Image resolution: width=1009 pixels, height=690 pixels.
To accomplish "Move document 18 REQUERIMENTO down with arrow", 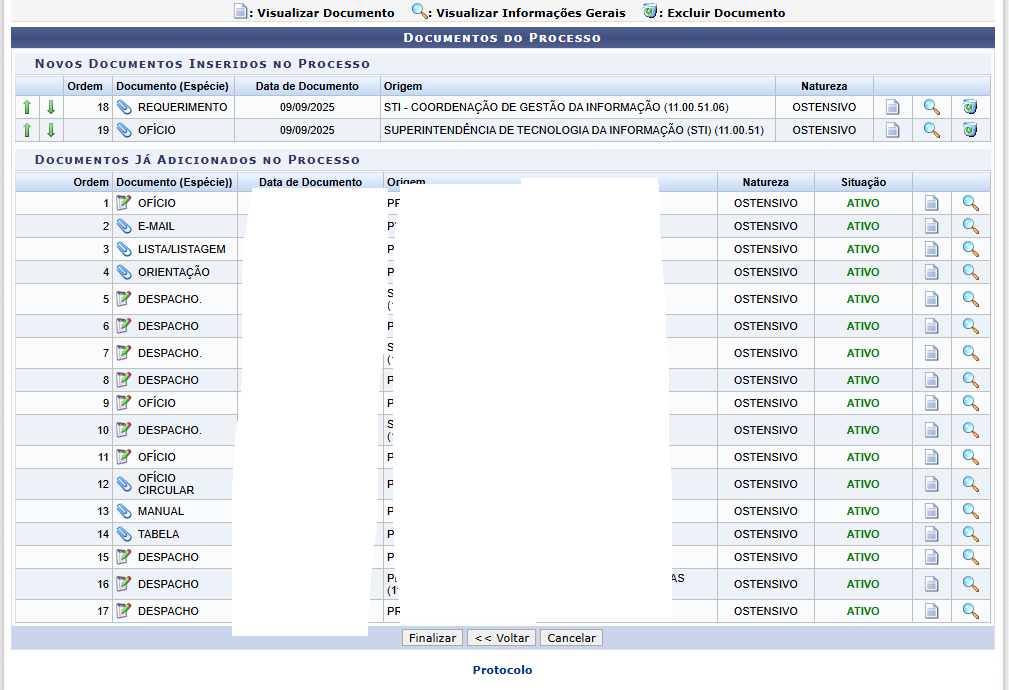I will (51, 107).
